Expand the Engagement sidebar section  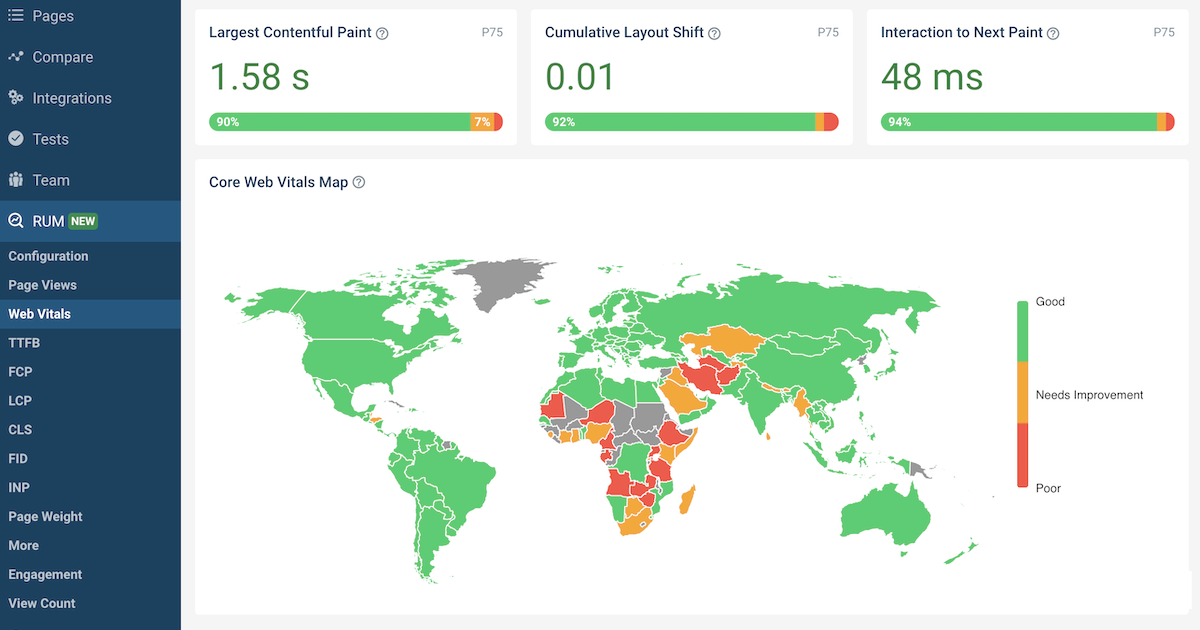pyautogui.click(x=45, y=575)
